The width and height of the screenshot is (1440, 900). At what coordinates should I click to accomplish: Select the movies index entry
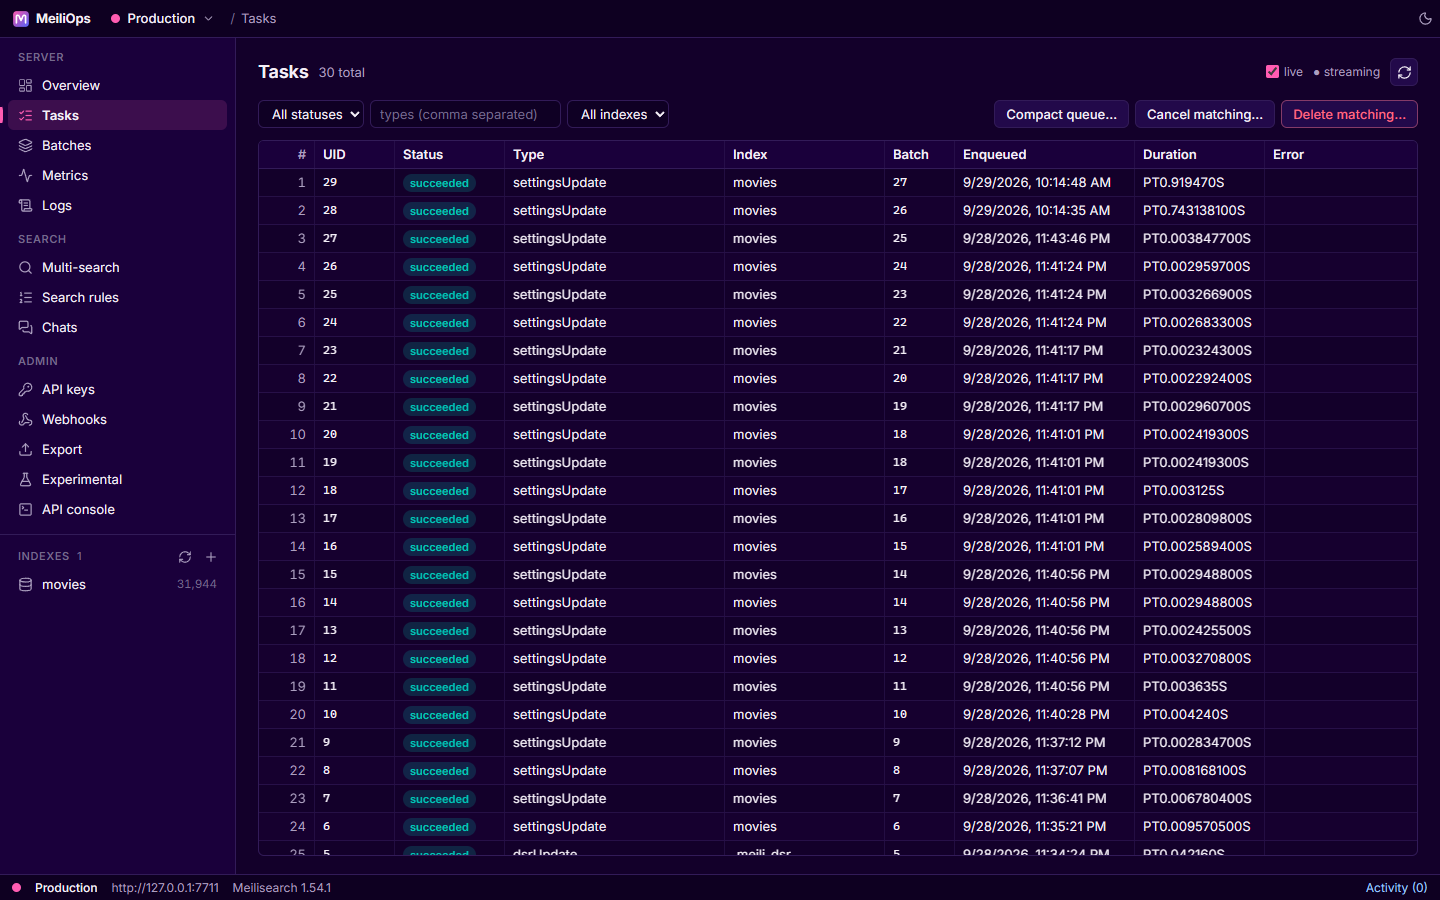coord(118,585)
